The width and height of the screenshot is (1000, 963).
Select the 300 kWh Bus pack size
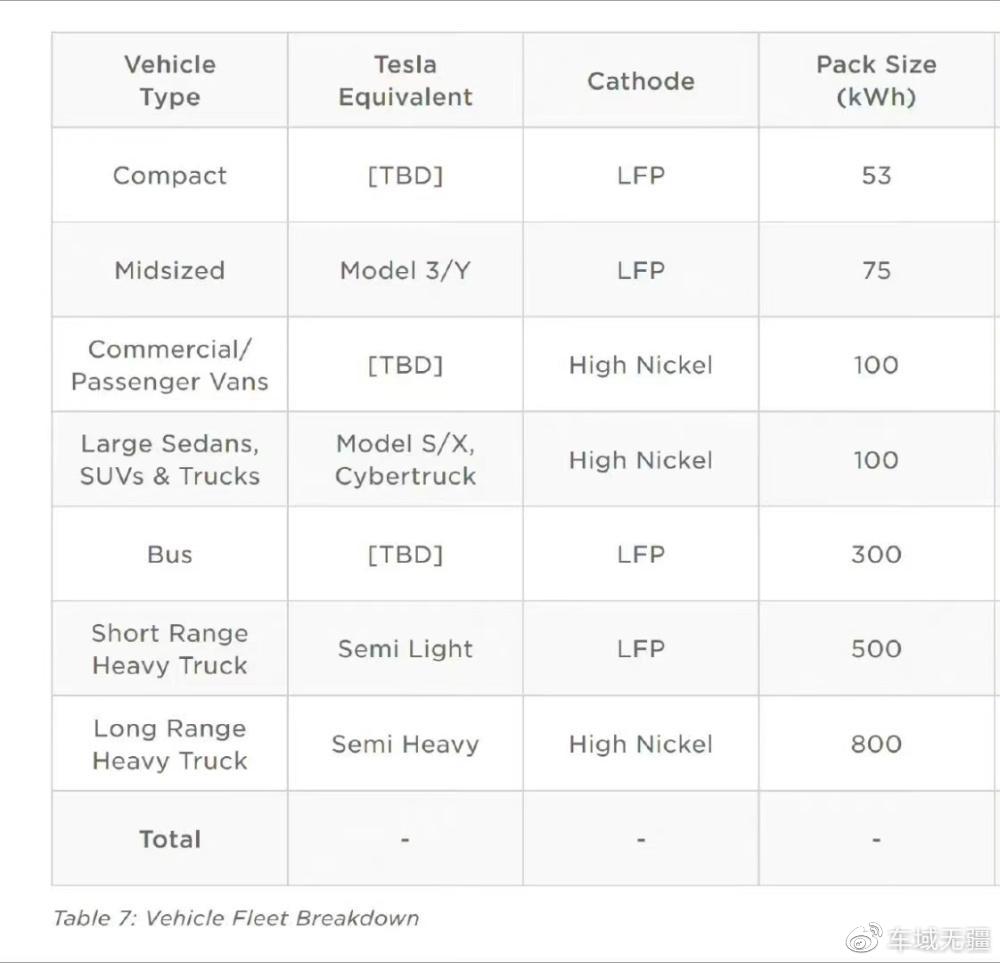pos(876,554)
